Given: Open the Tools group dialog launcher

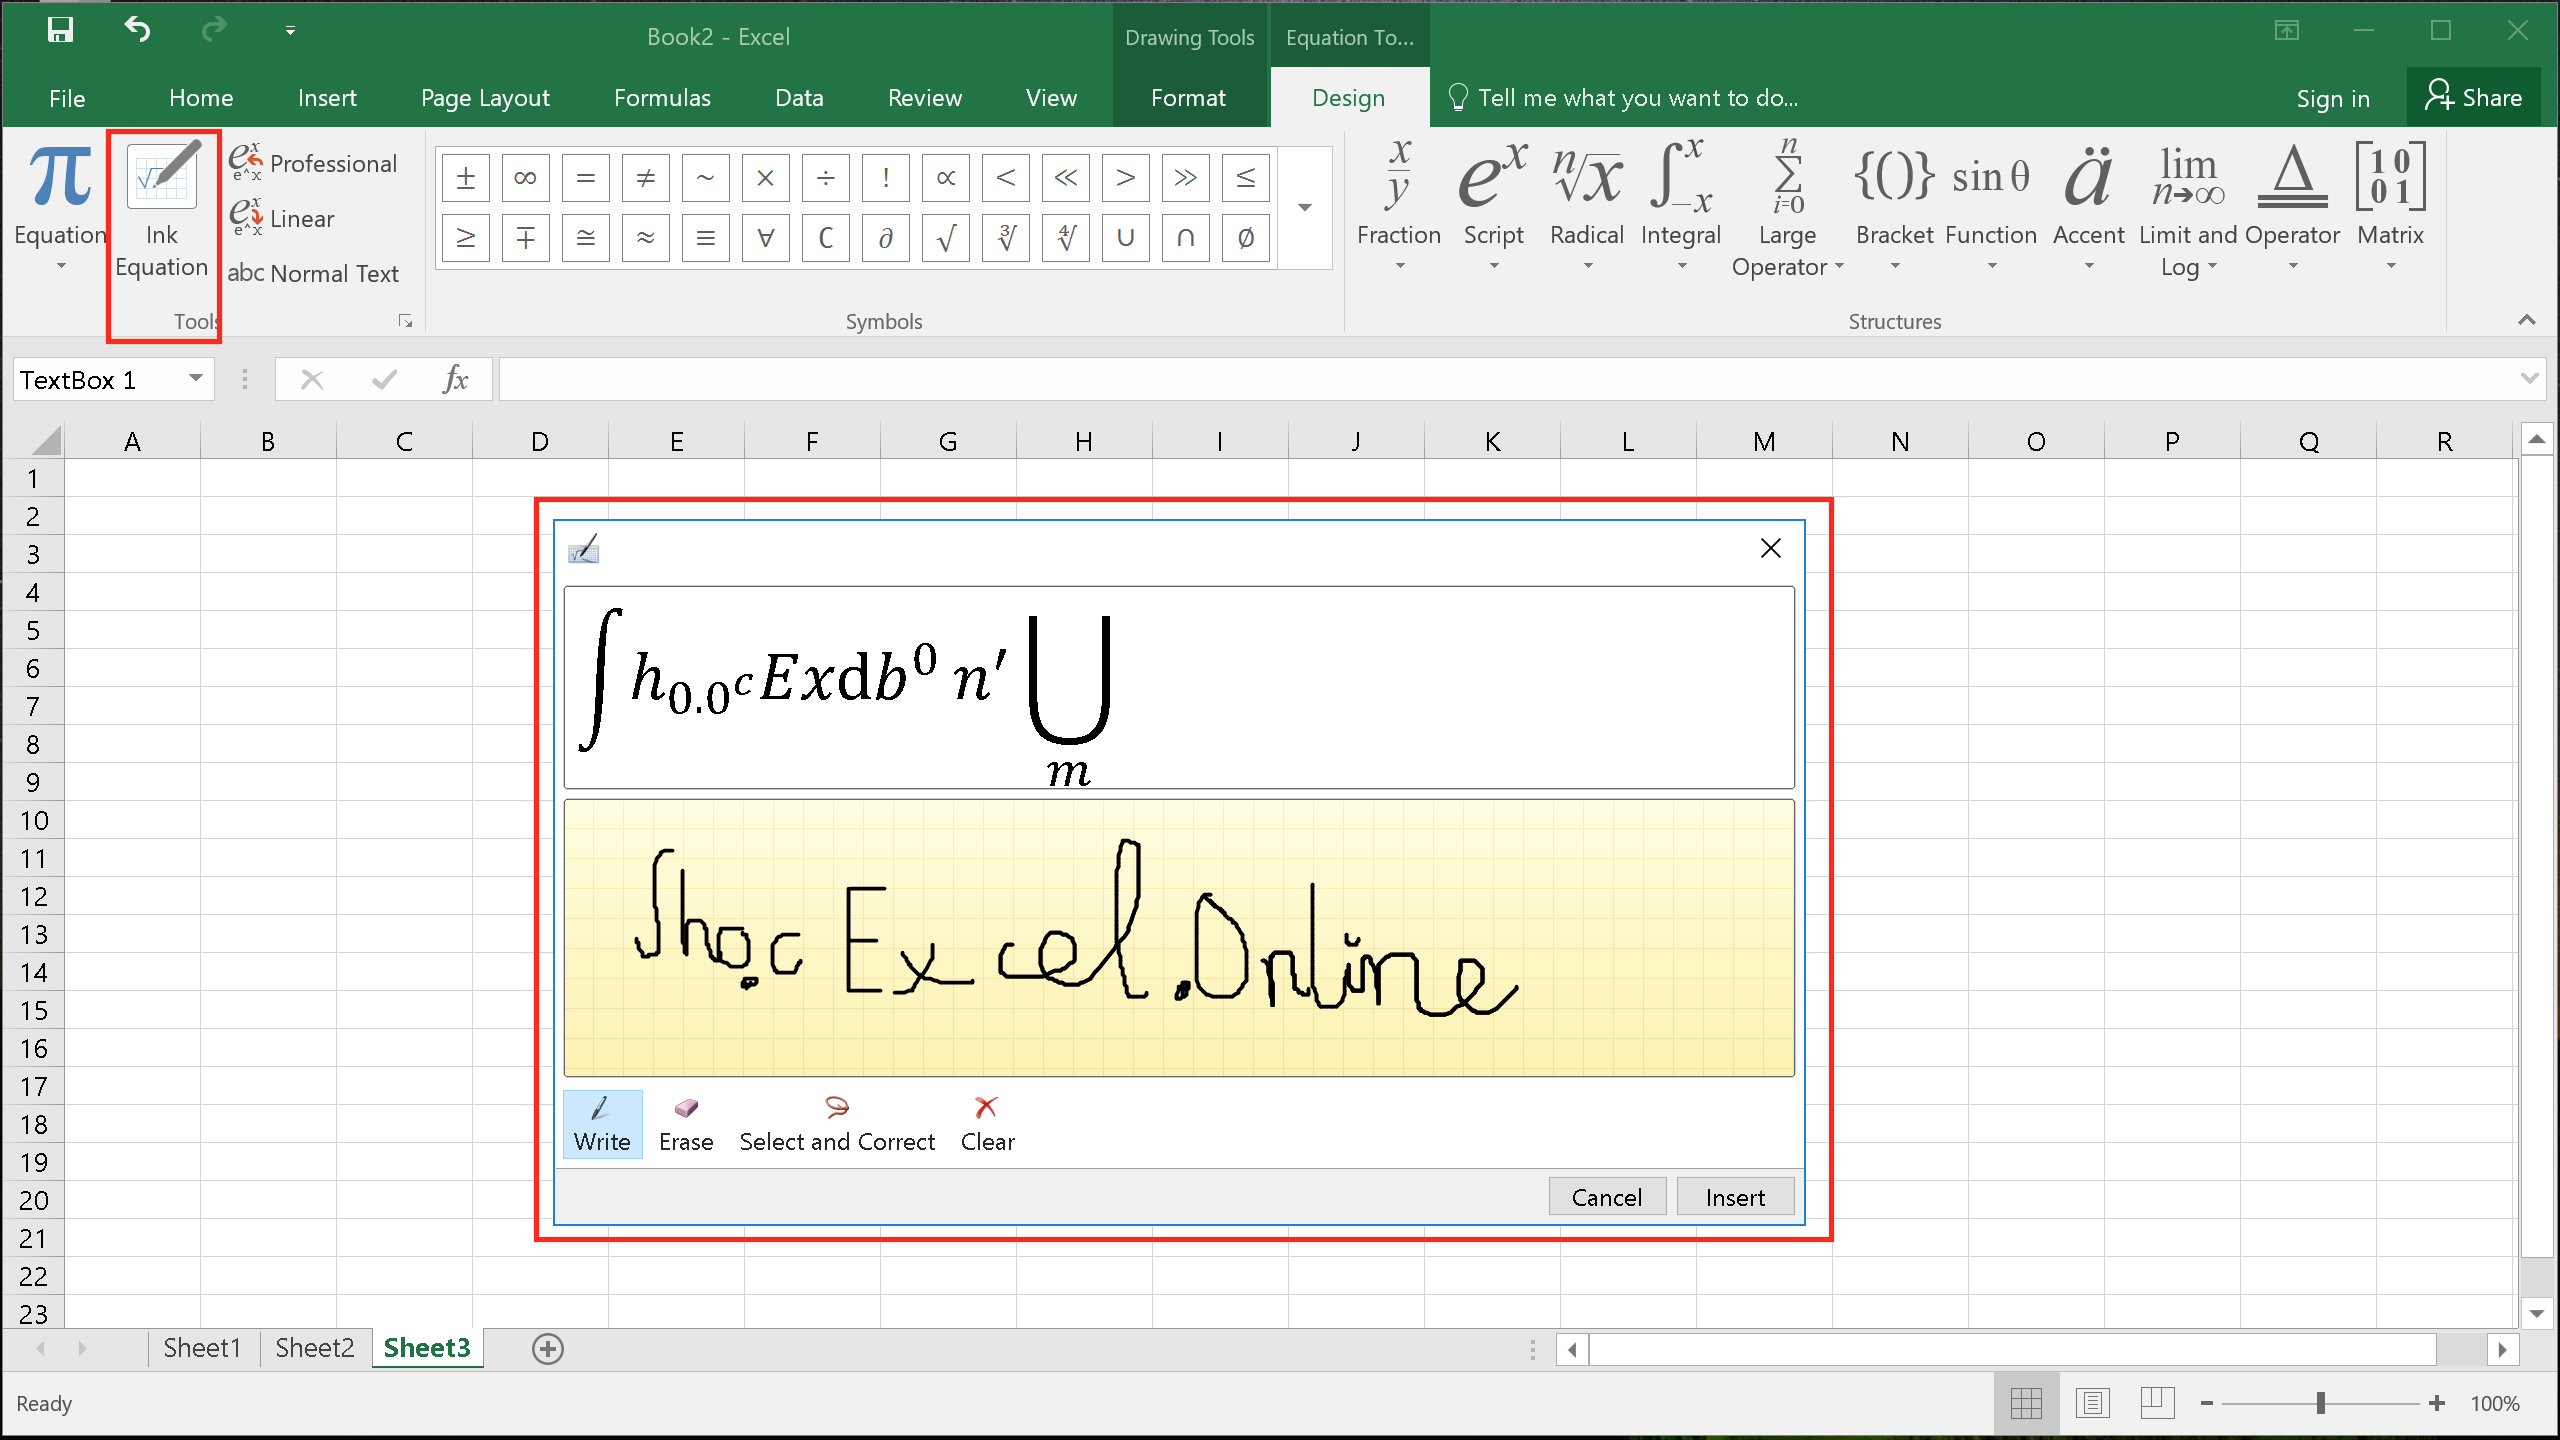Looking at the screenshot, I should (405, 321).
